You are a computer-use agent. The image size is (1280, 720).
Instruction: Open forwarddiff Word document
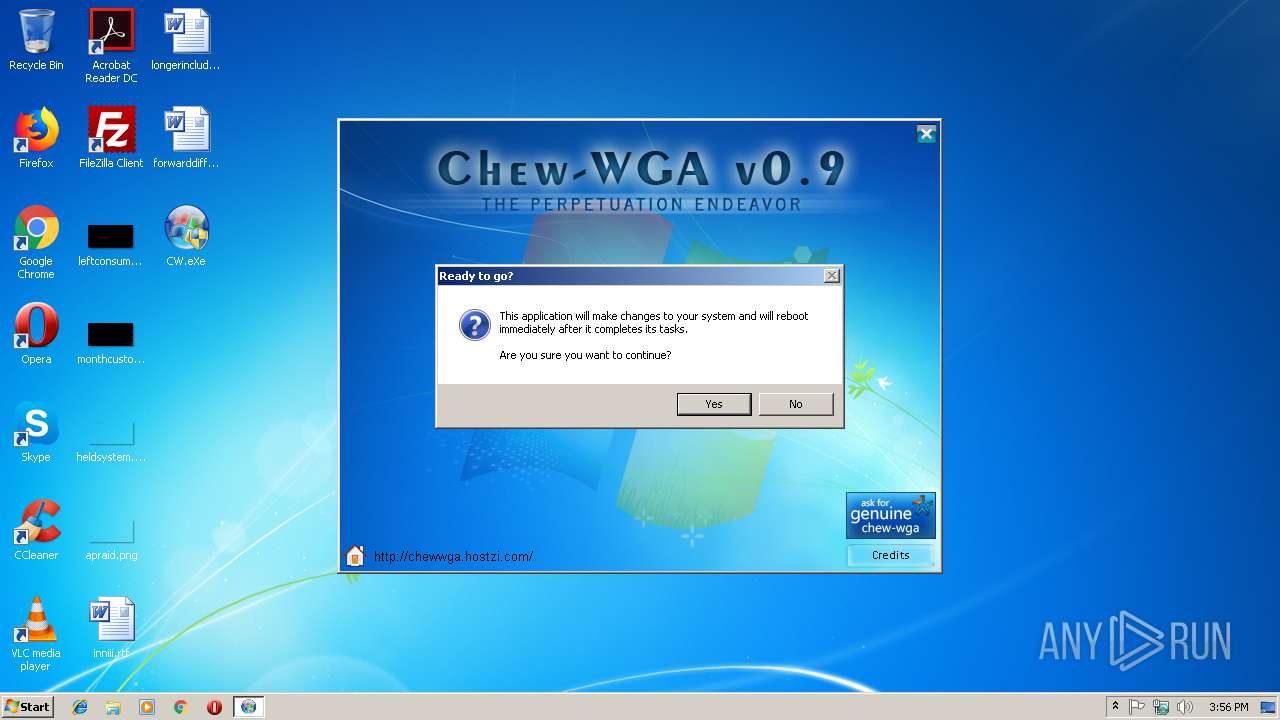[x=186, y=138]
